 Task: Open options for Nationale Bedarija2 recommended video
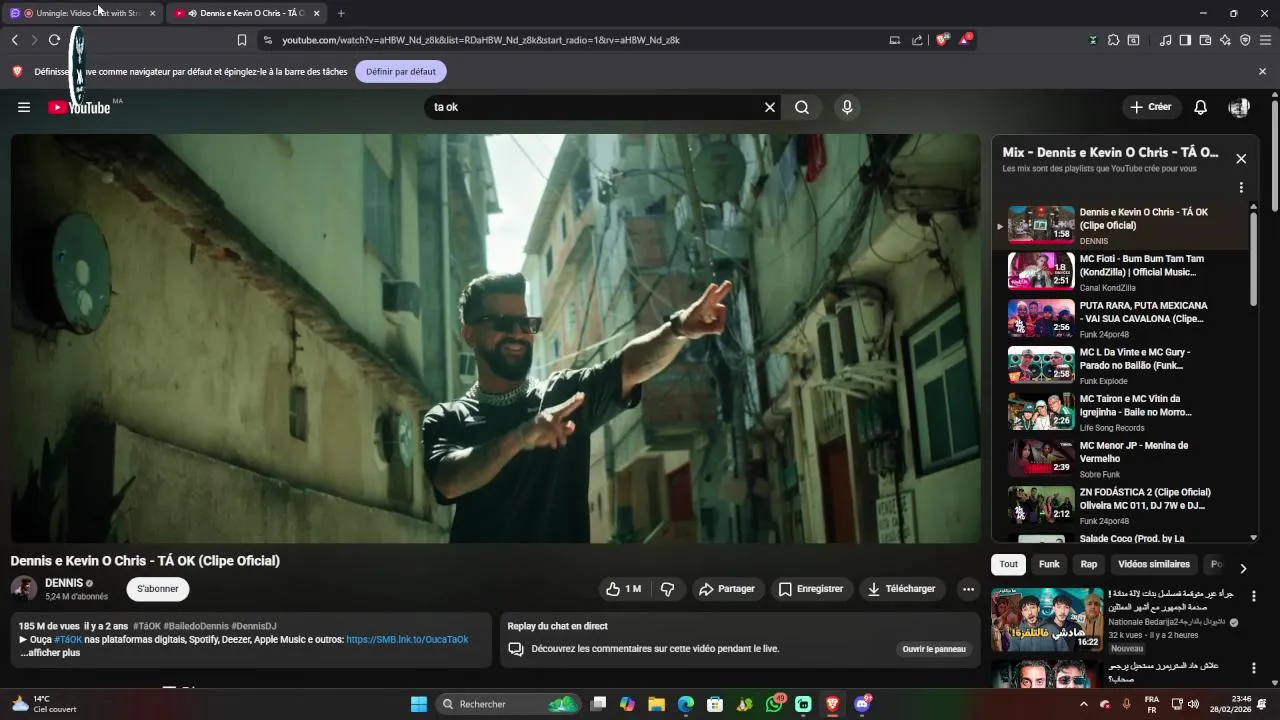[1254, 596]
